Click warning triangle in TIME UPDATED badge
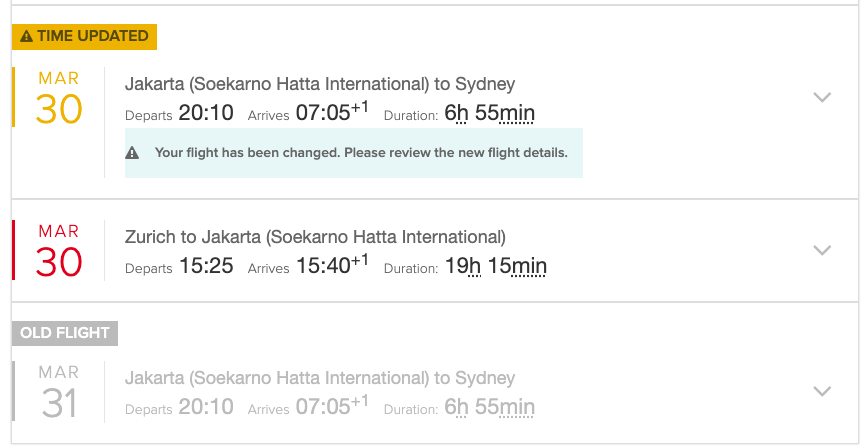Viewport: 864px width, 448px height. [x=26, y=36]
